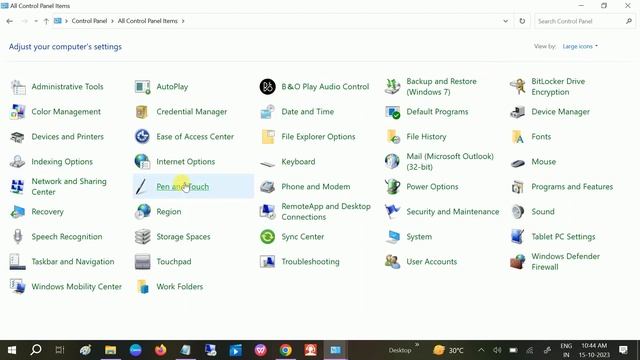Open the BitLocker Drive Encryption icon

point(518,87)
